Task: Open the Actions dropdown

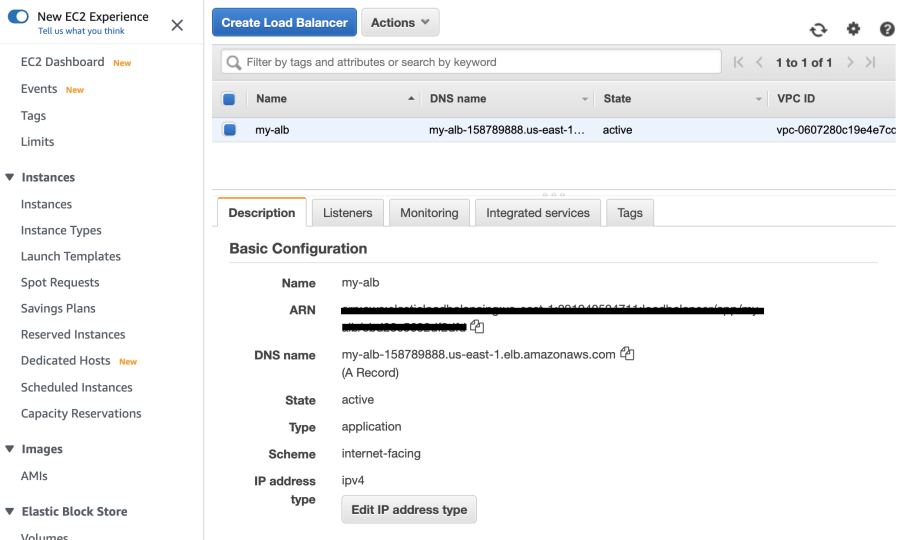Action: click(x=400, y=22)
